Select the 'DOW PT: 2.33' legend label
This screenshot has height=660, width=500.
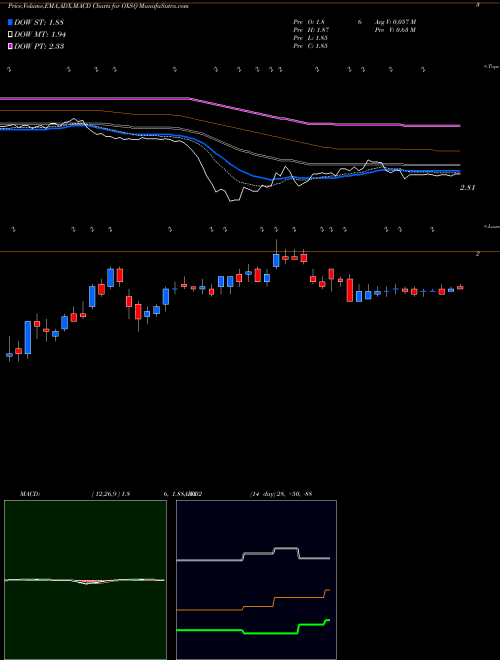(39, 46)
